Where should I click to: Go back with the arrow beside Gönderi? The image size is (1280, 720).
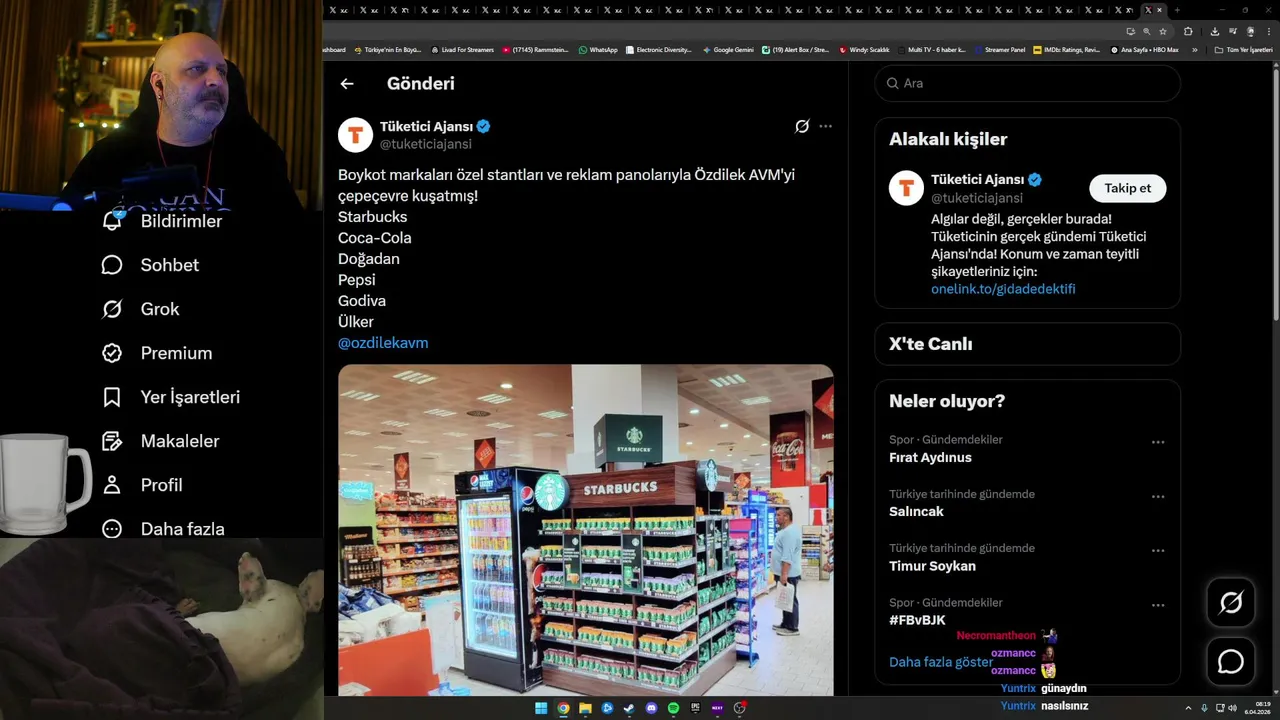coord(347,84)
